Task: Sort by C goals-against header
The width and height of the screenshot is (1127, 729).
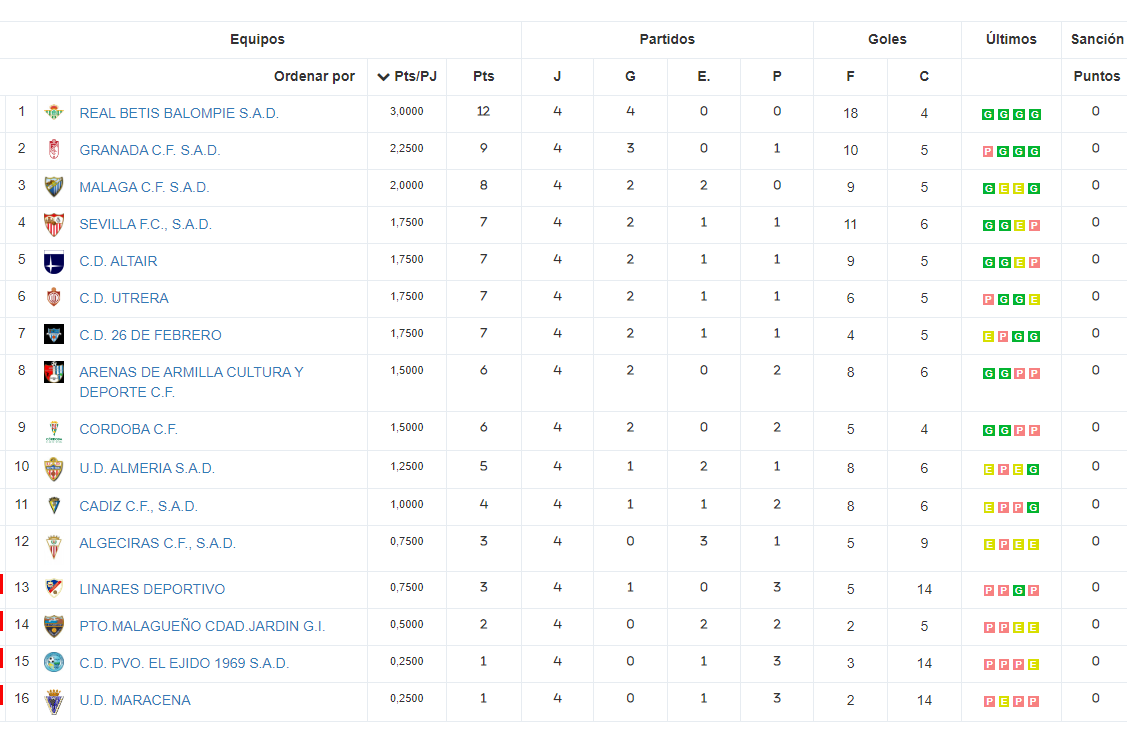Action: coord(924,76)
